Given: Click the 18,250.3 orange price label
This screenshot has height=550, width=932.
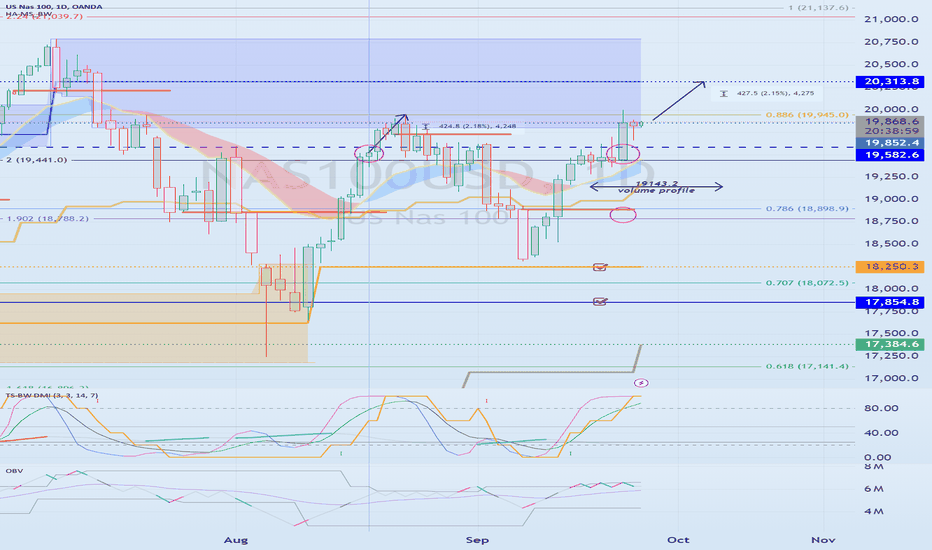Looking at the screenshot, I should pos(890,266).
